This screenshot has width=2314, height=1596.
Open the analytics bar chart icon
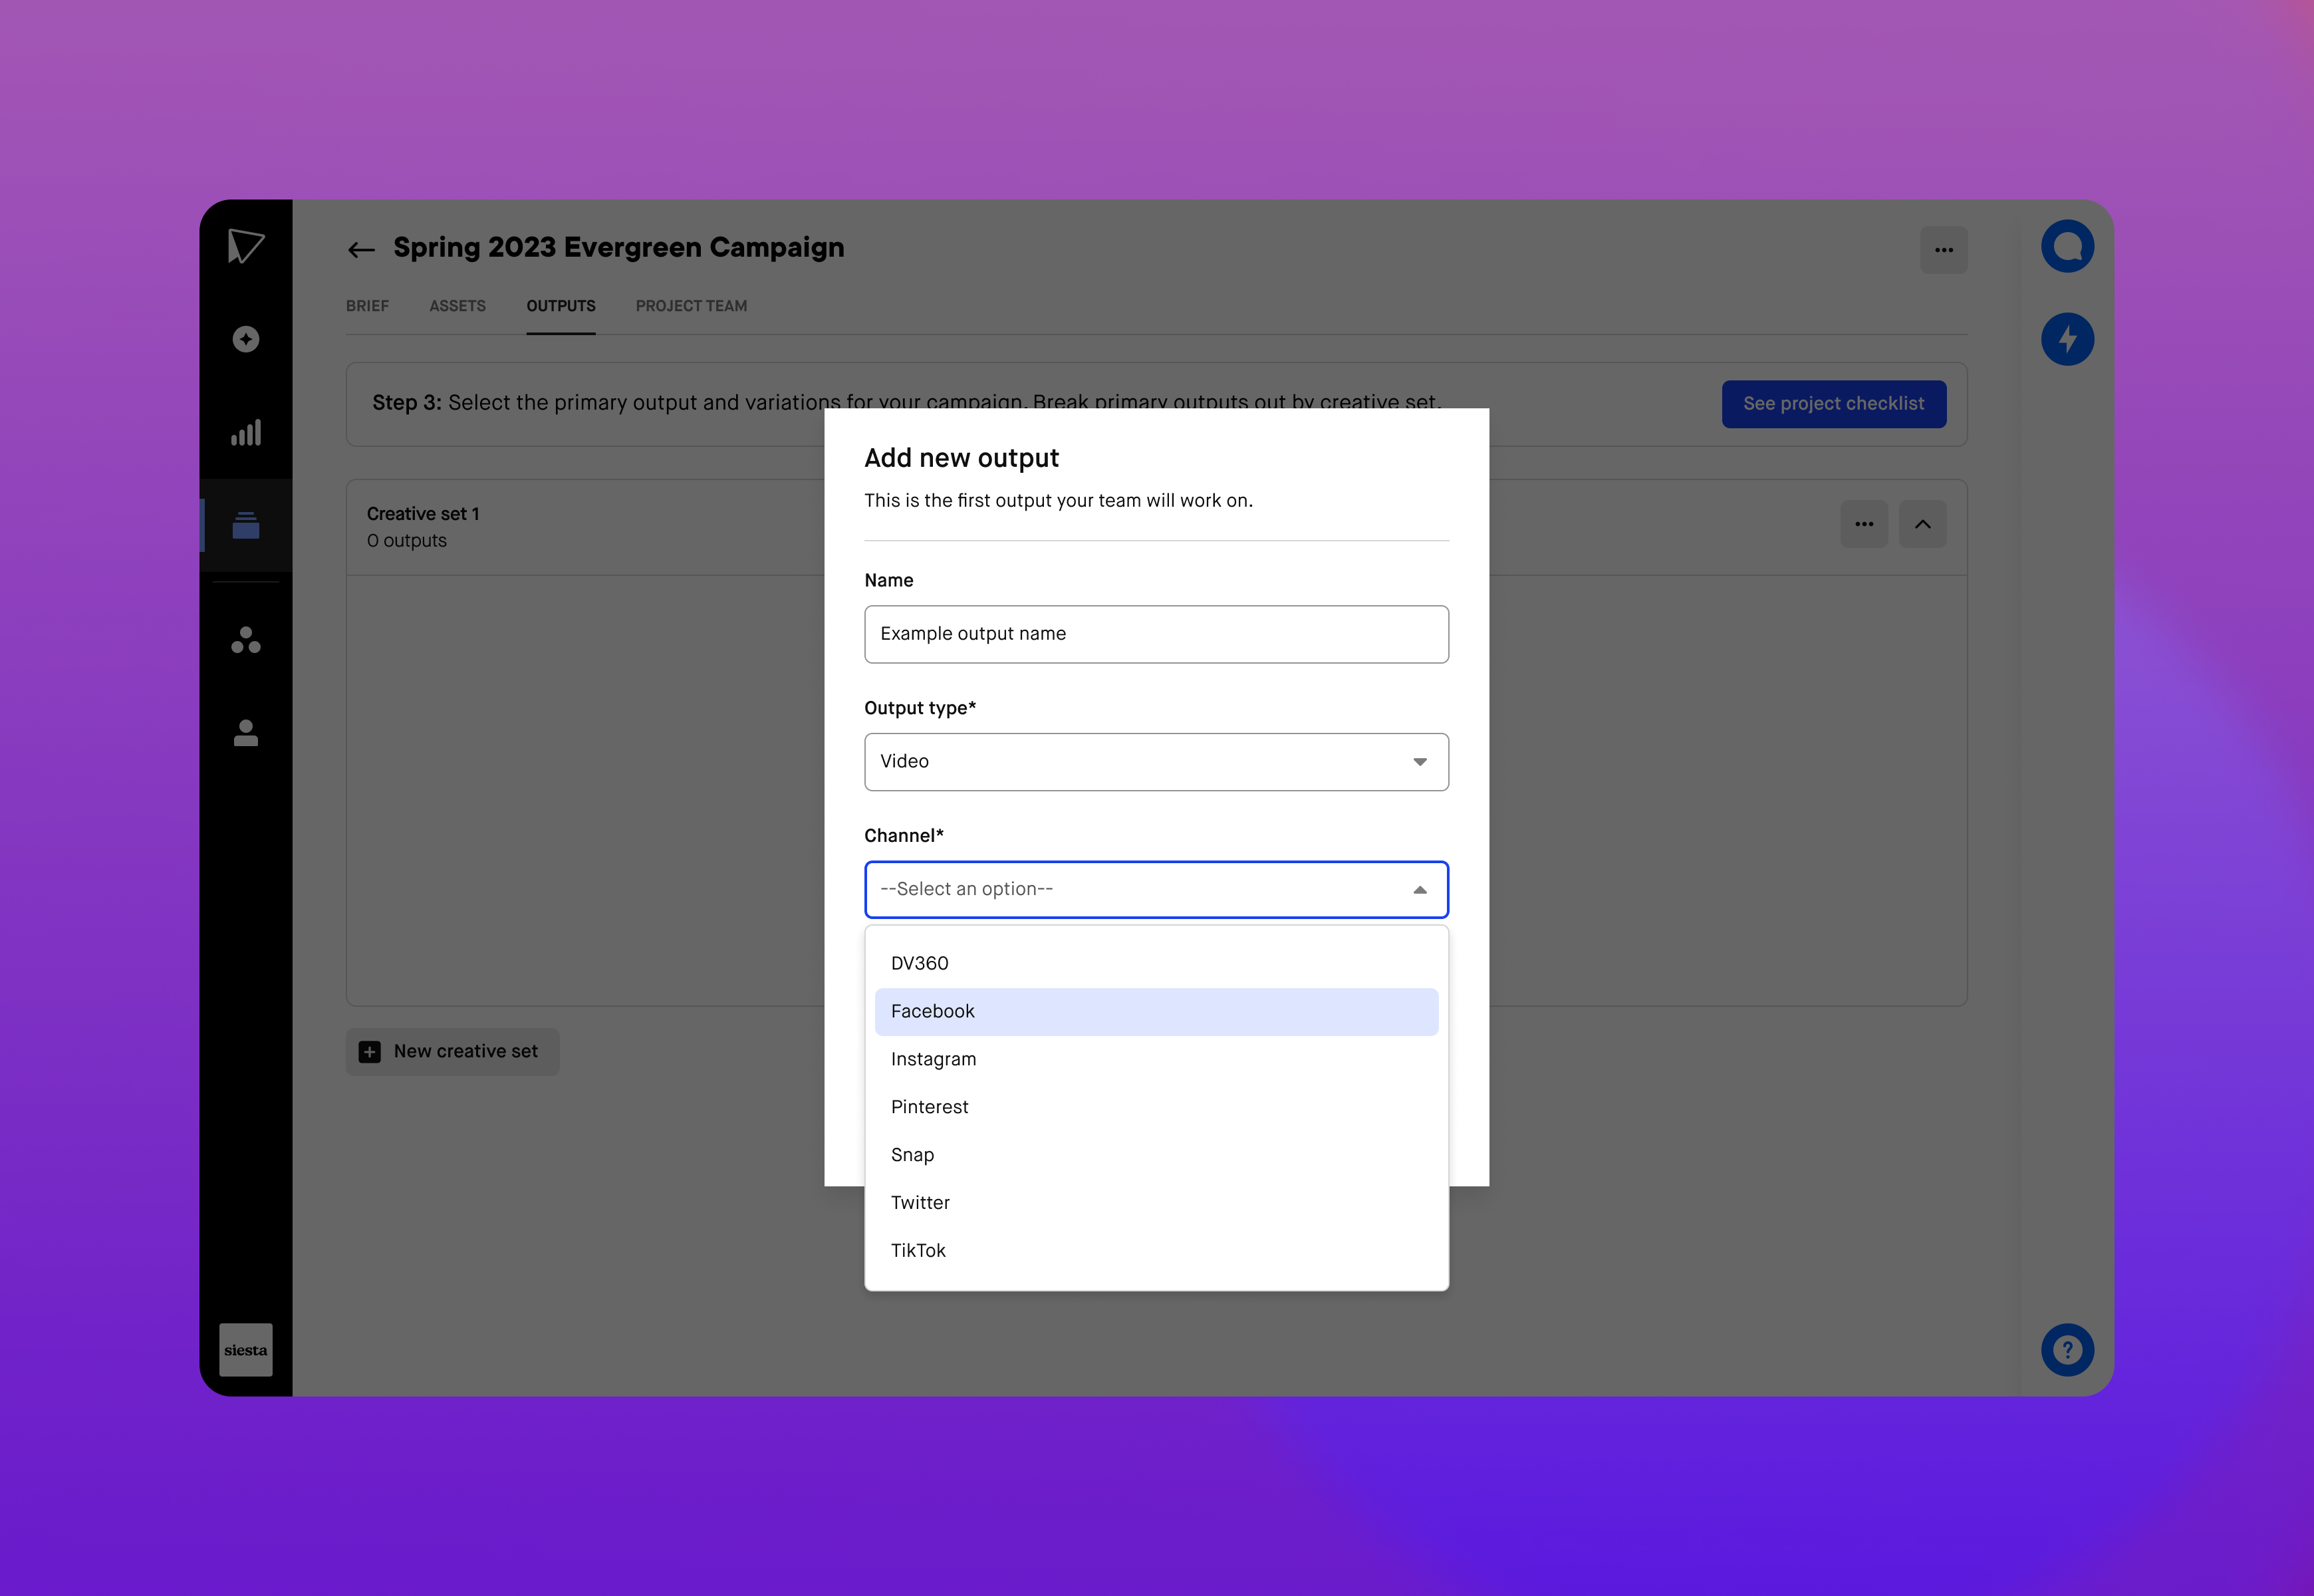[246, 432]
